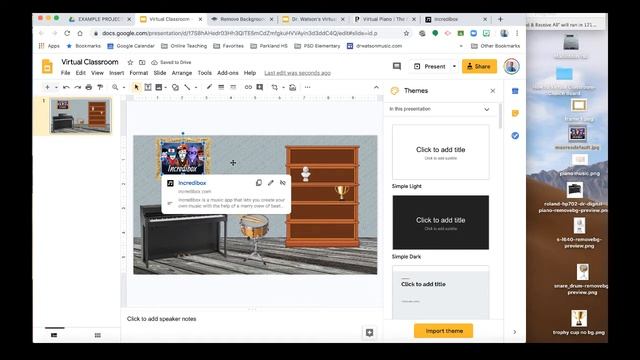
Task: Click the Undo arrow in toolbar
Action: tap(66, 87)
